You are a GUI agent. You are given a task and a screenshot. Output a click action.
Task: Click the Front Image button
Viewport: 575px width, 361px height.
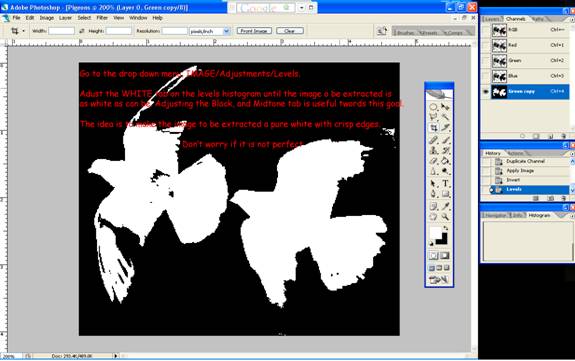tap(254, 31)
